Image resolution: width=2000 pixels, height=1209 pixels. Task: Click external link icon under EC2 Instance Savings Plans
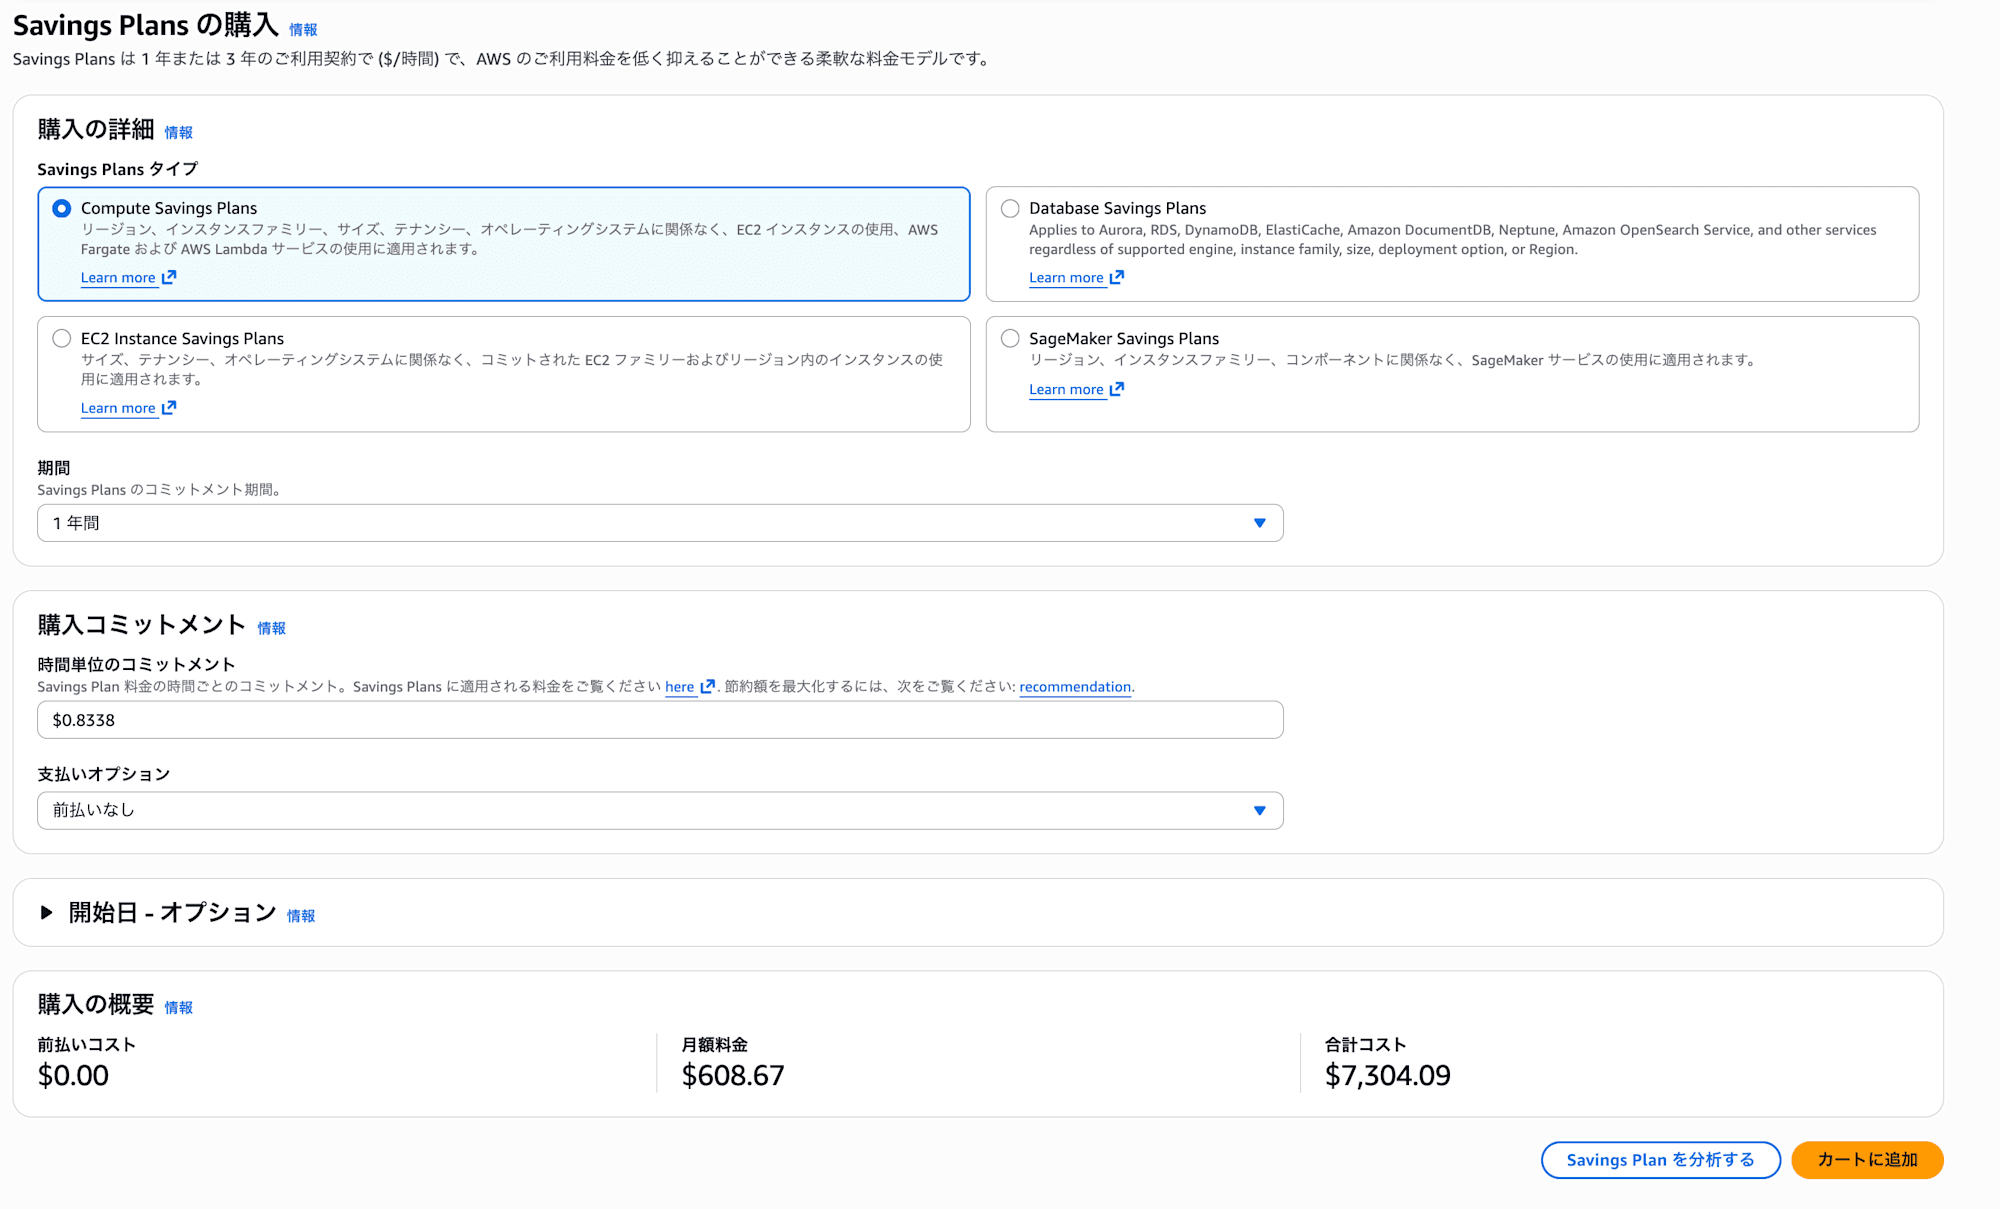tap(169, 407)
